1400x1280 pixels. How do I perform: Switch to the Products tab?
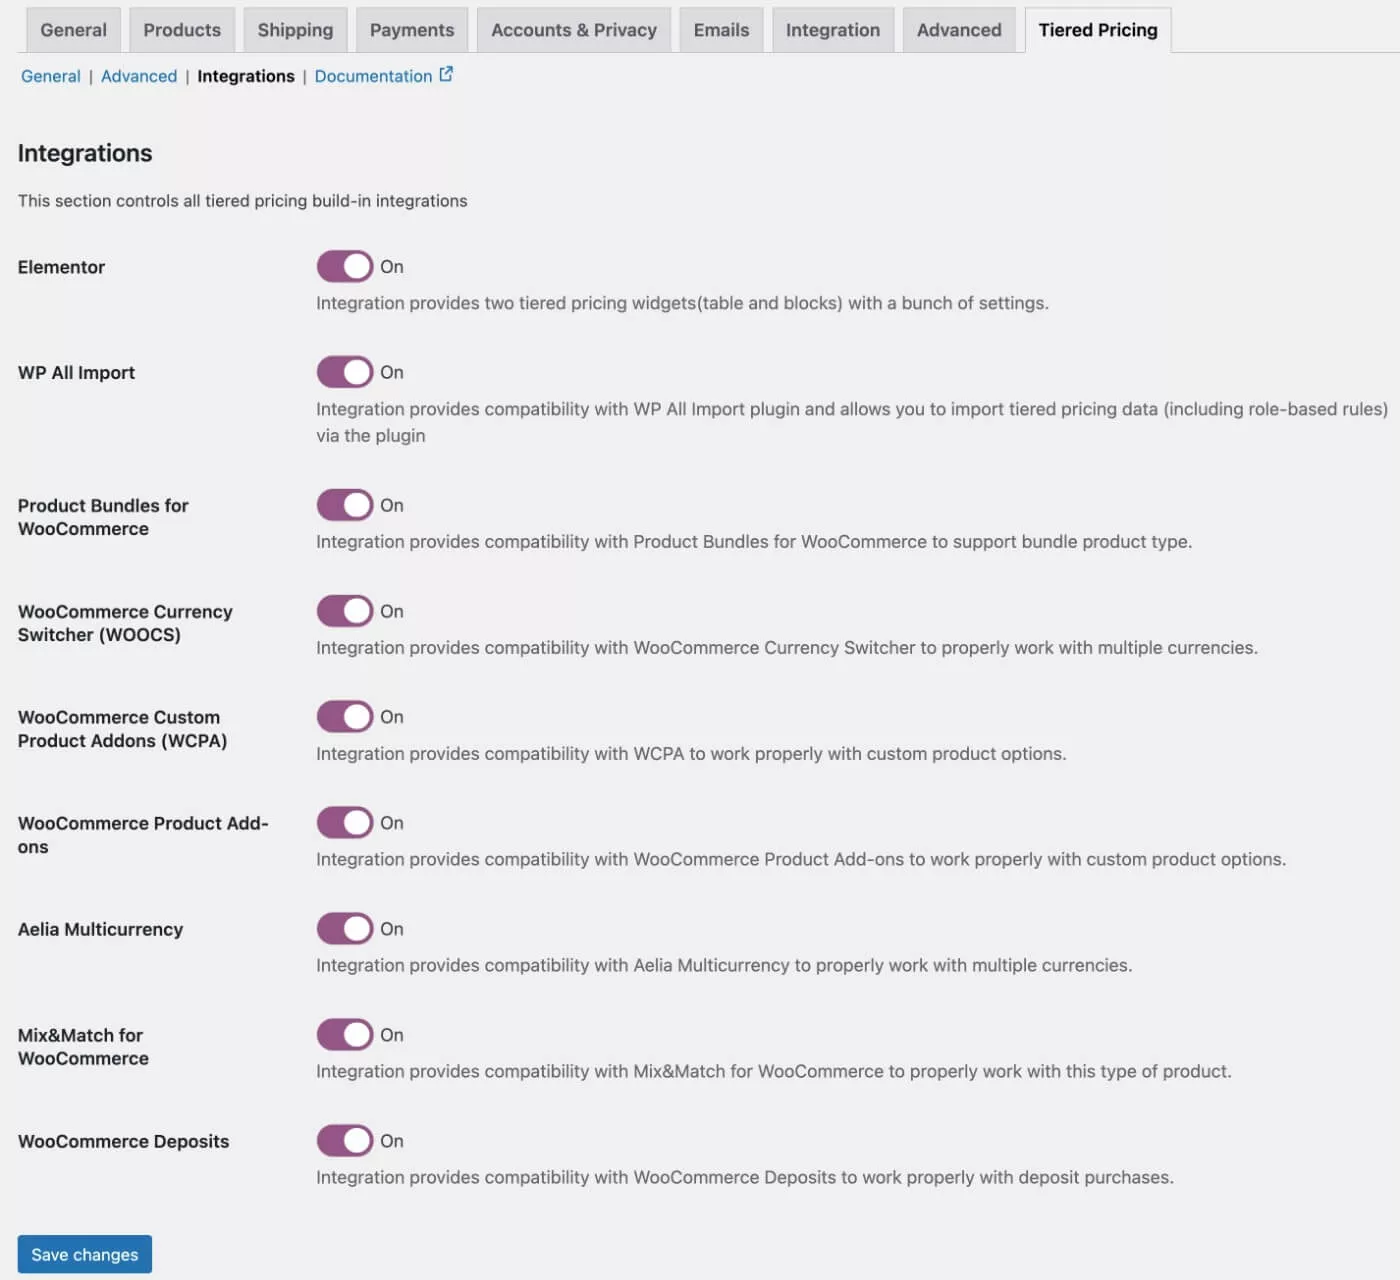[x=182, y=30]
